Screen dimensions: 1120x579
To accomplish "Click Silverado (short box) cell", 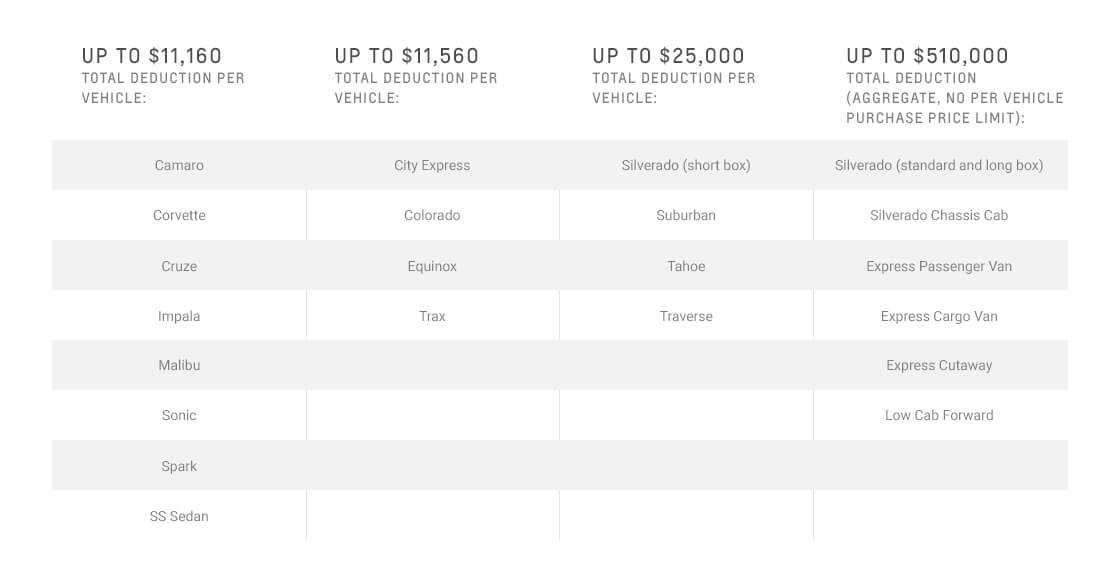I will [686, 166].
